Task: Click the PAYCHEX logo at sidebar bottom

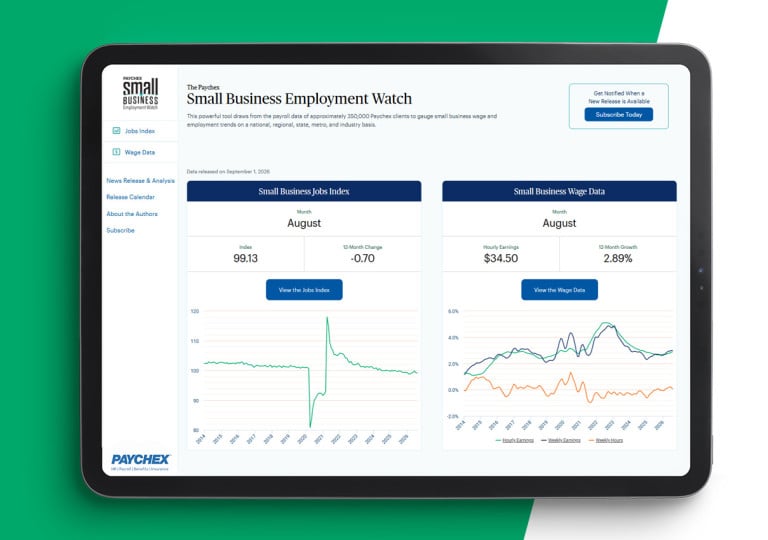Action: tap(140, 462)
